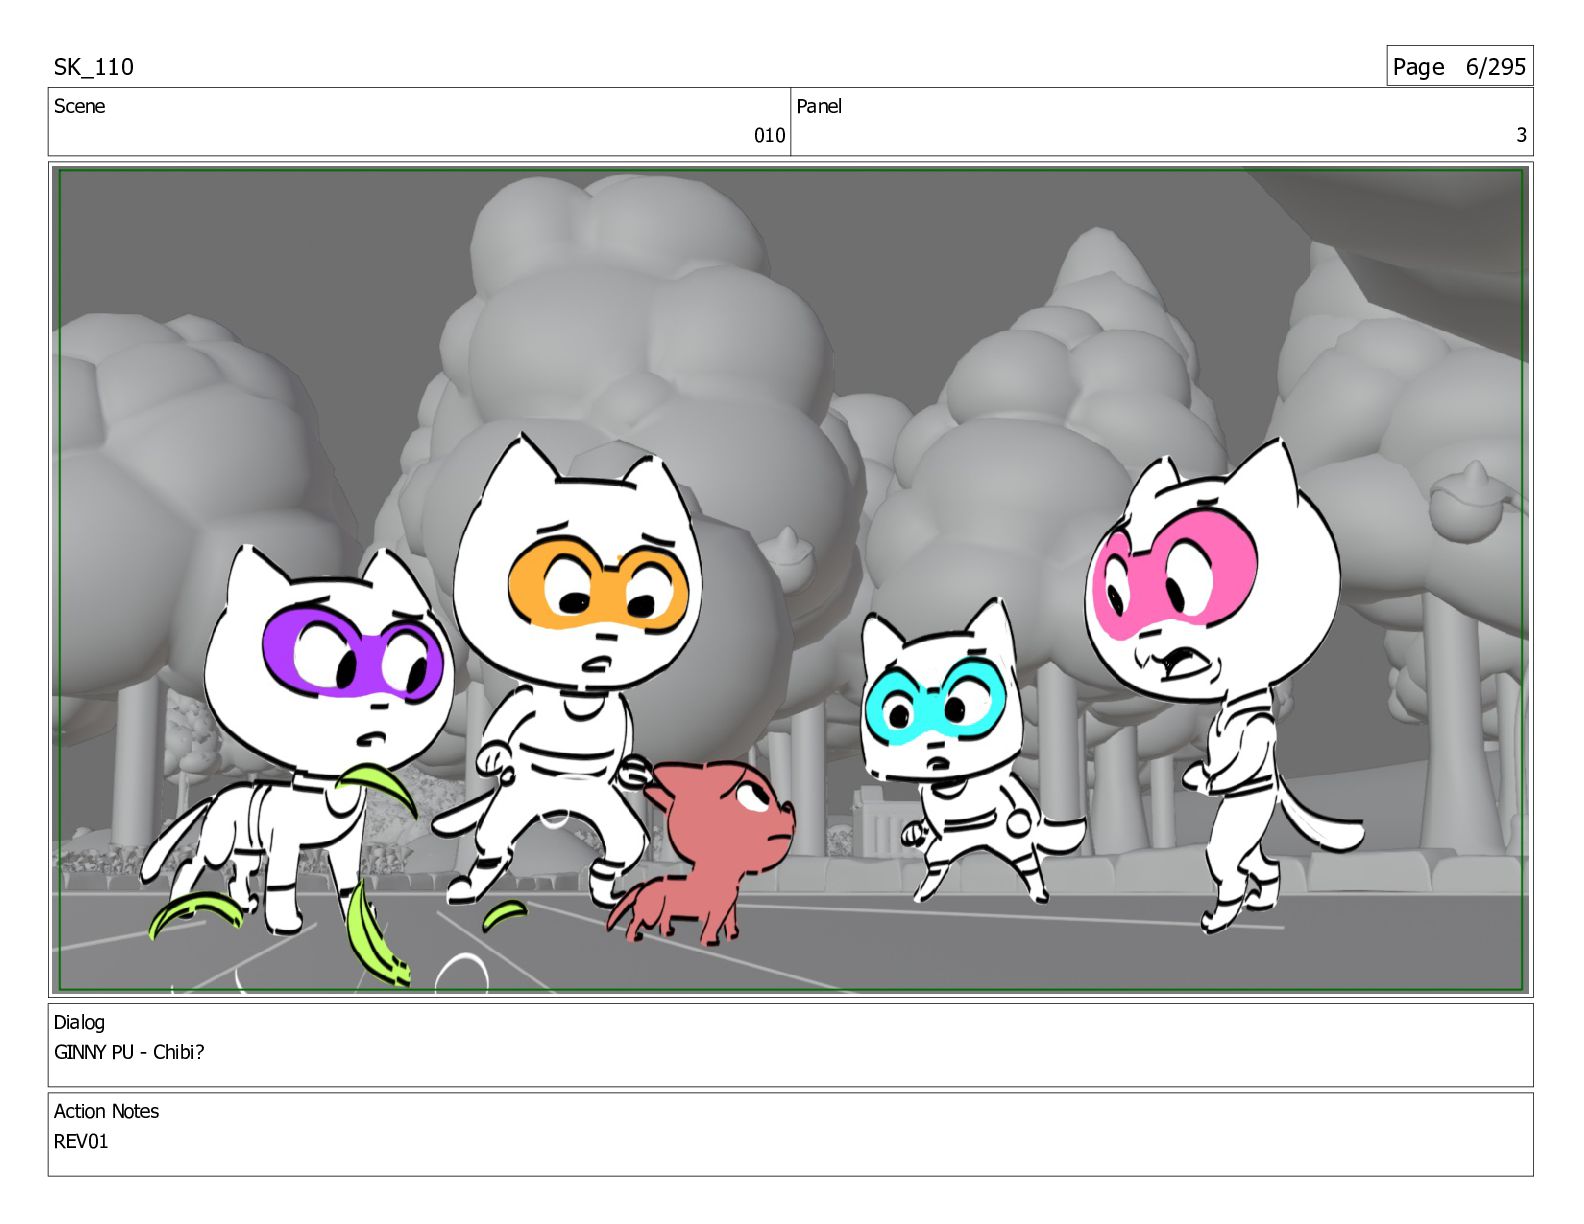This screenshot has width=1584, height=1224.
Task: Click the Scene label
Action: point(79,106)
